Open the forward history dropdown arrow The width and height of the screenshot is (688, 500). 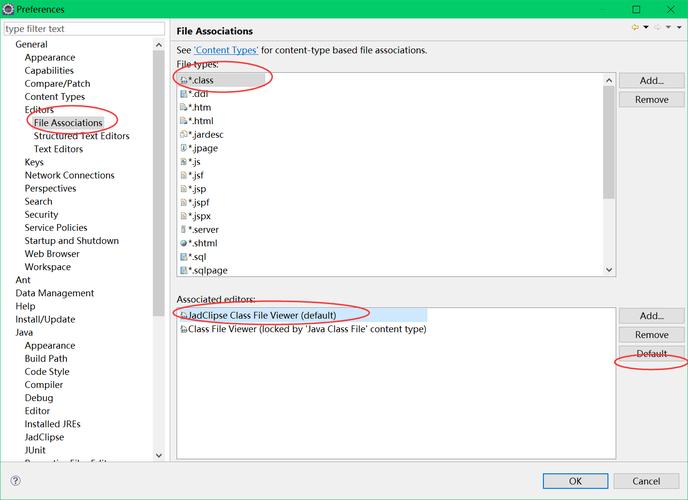click(668, 27)
